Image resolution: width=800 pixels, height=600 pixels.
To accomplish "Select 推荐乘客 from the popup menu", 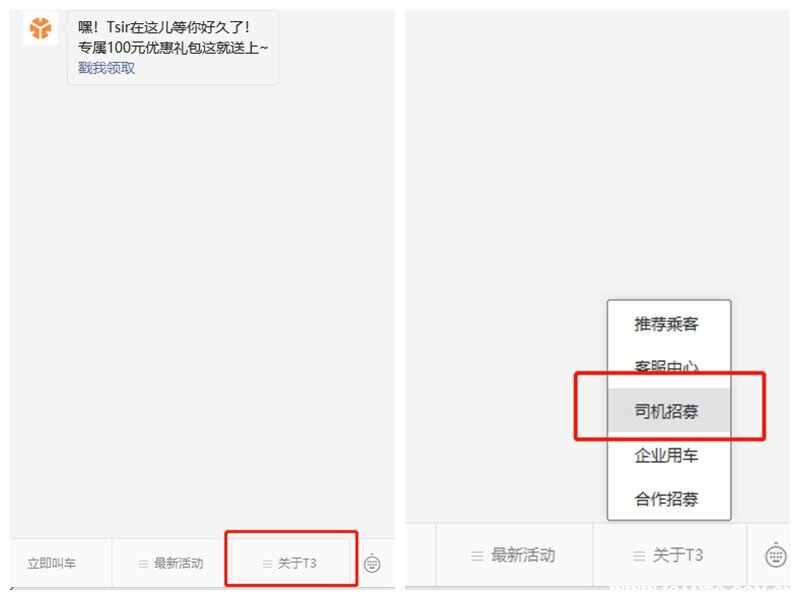I will (x=666, y=324).
